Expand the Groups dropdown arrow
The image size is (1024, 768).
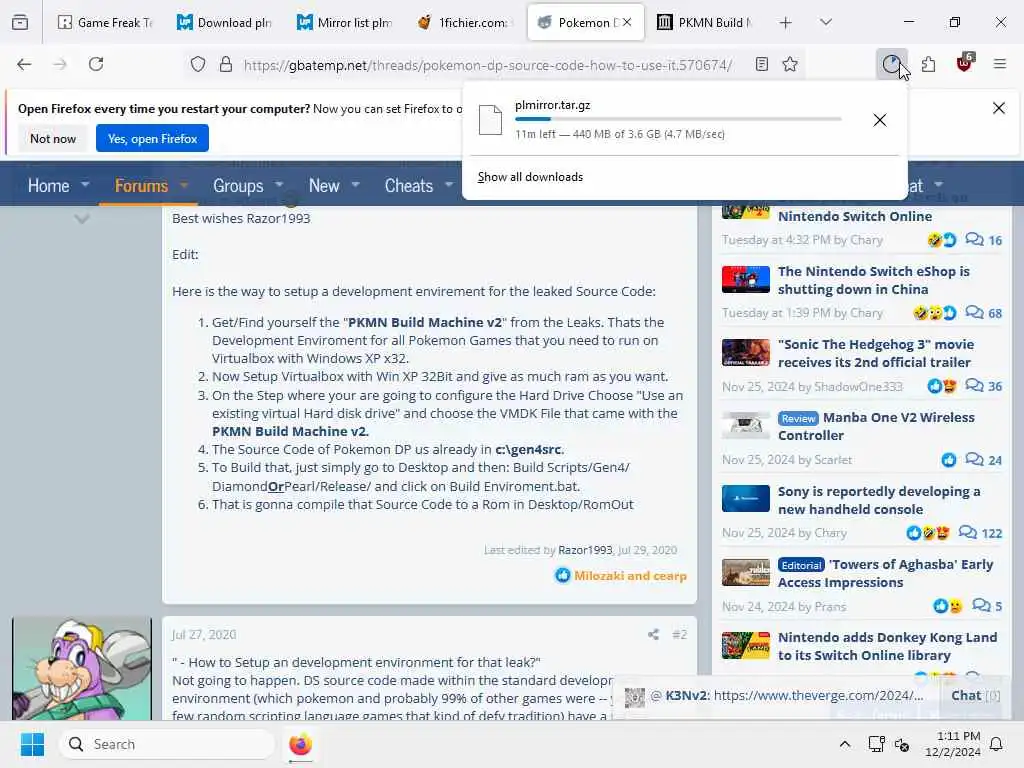pyautogui.click(x=279, y=185)
